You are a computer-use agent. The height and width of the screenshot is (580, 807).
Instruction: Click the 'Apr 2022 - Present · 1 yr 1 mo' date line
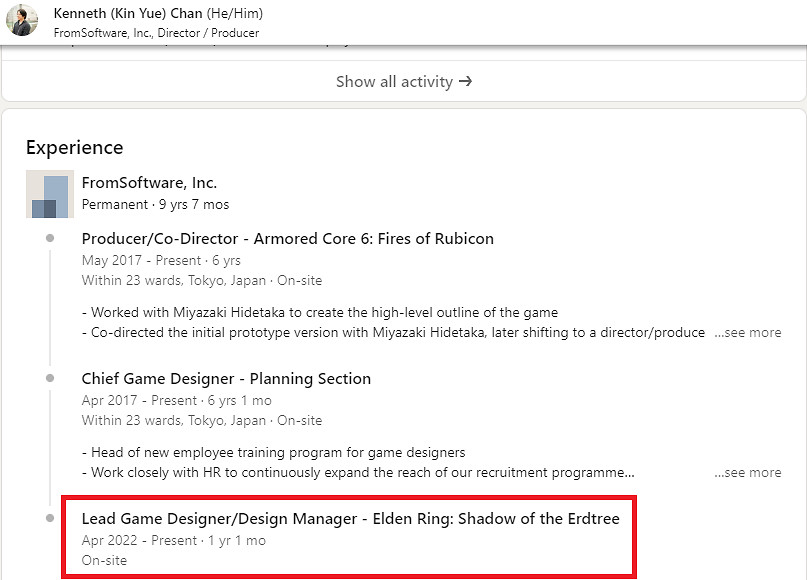tap(173, 540)
